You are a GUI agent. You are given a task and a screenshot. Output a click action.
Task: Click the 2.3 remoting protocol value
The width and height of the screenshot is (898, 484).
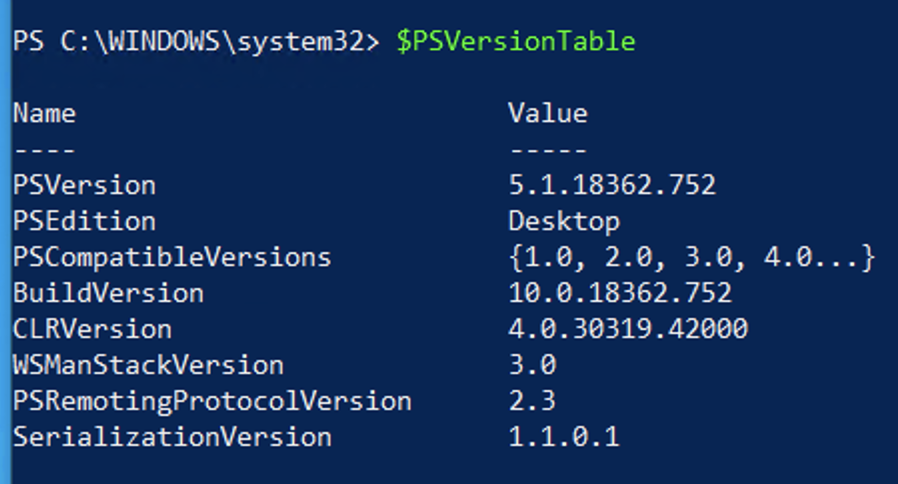pos(532,401)
